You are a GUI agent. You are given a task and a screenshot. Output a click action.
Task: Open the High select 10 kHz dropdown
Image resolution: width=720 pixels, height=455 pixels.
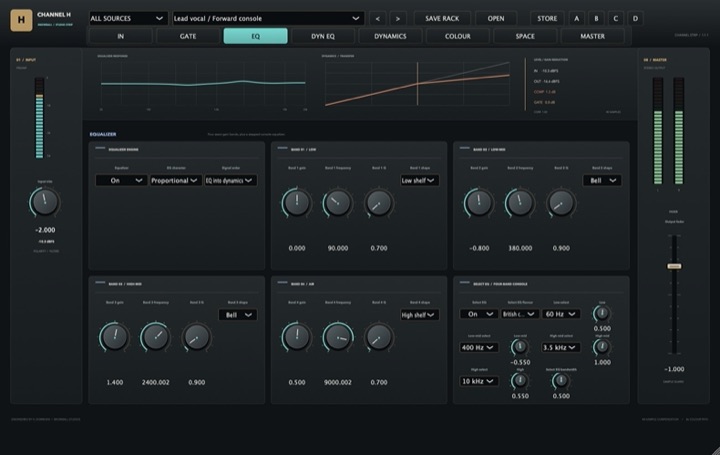(x=479, y=381)
